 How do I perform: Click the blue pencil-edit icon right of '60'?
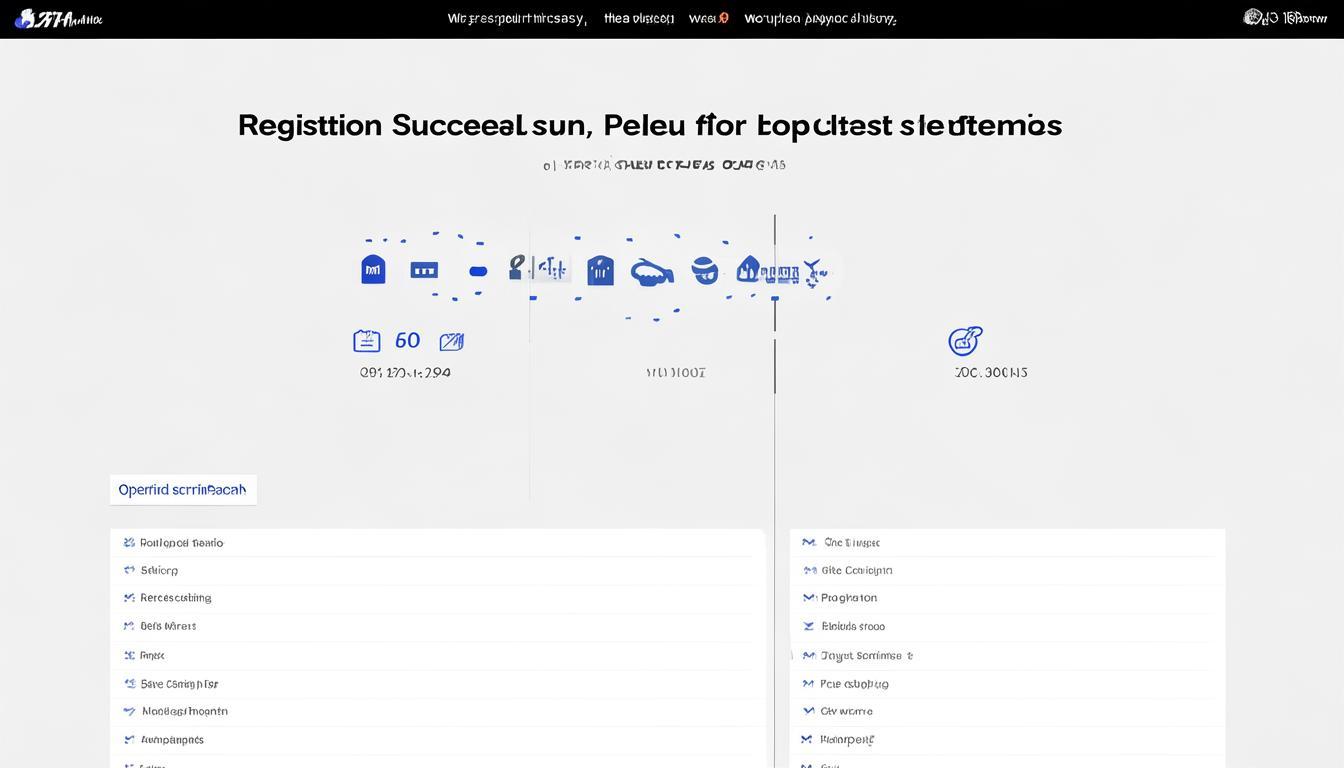(x=452, y=342)
